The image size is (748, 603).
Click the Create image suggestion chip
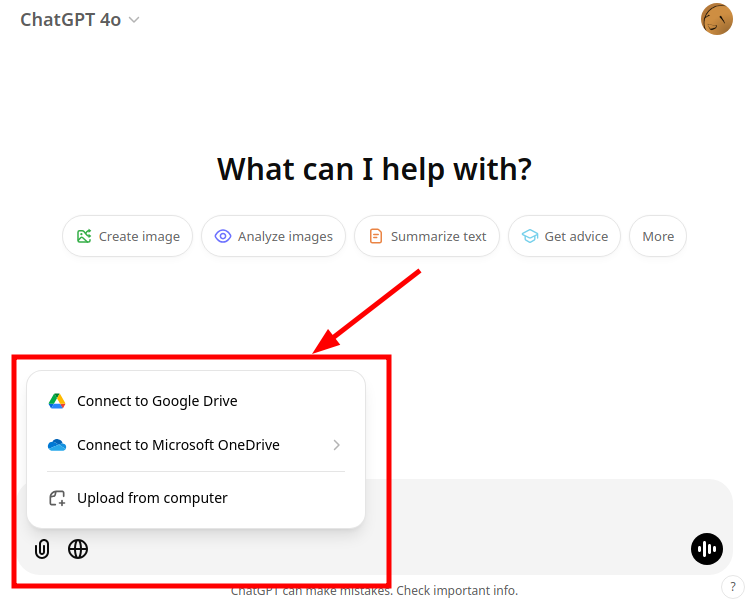coord(127,236)
